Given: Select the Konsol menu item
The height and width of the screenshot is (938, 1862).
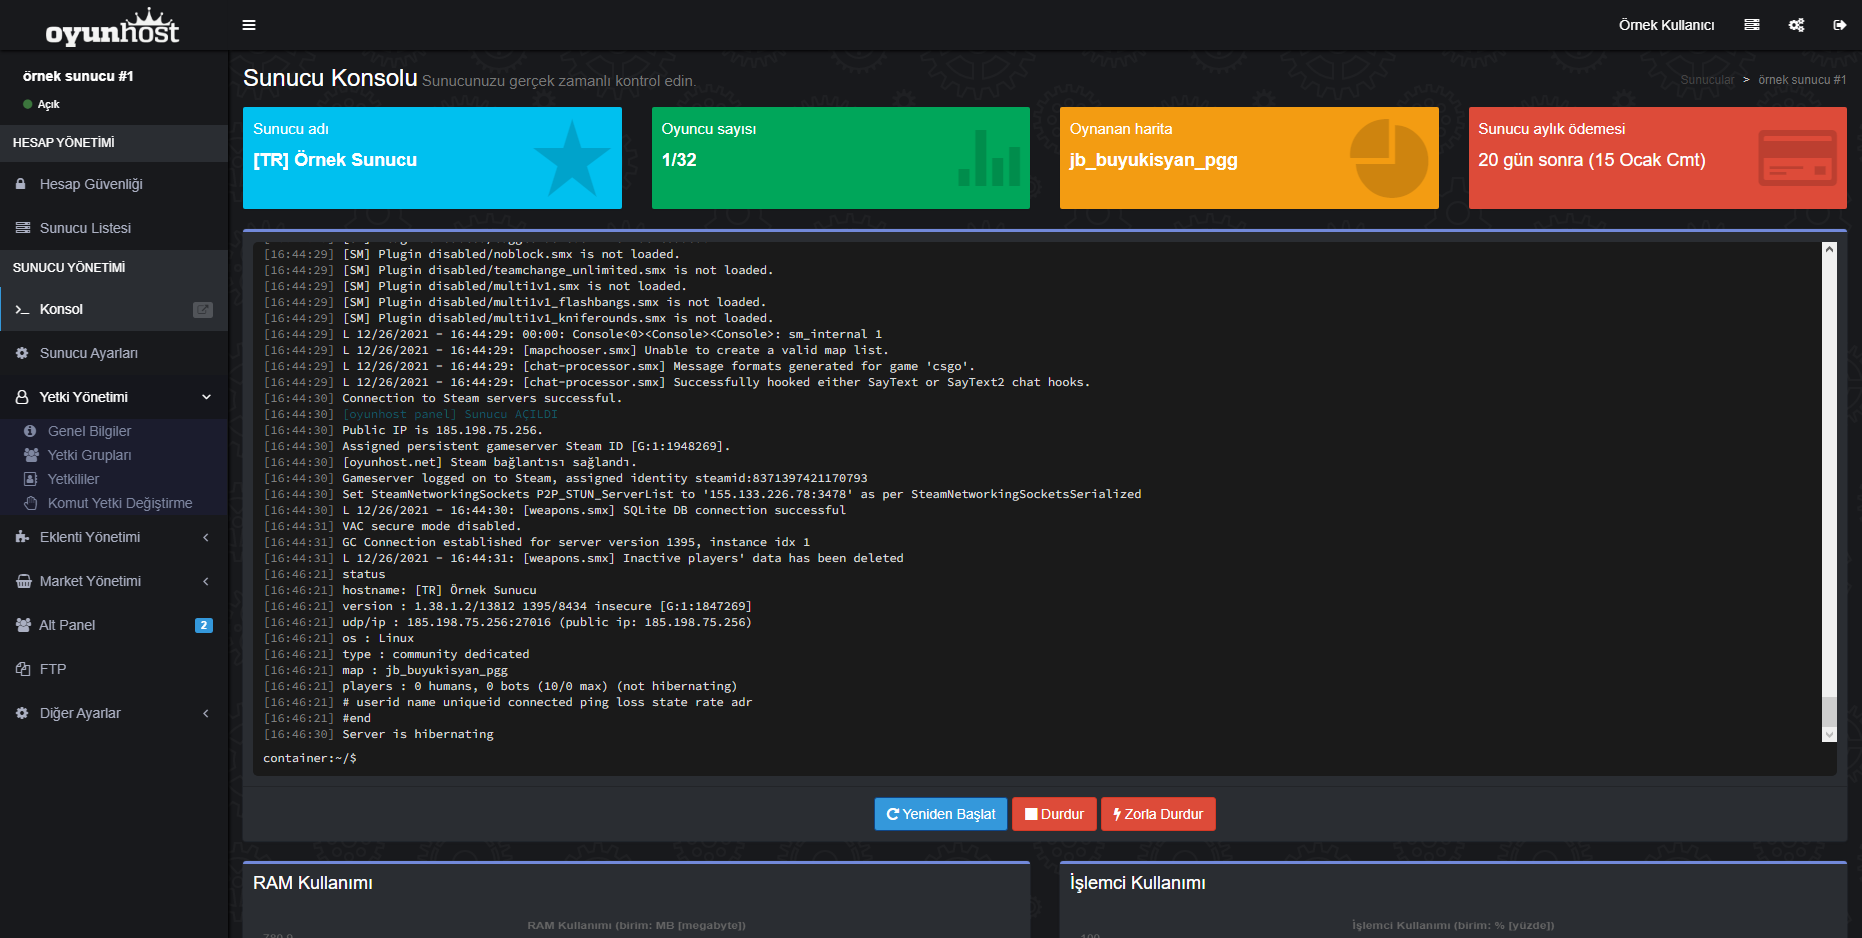Looking at the screenshot, I should coord(114,310).
